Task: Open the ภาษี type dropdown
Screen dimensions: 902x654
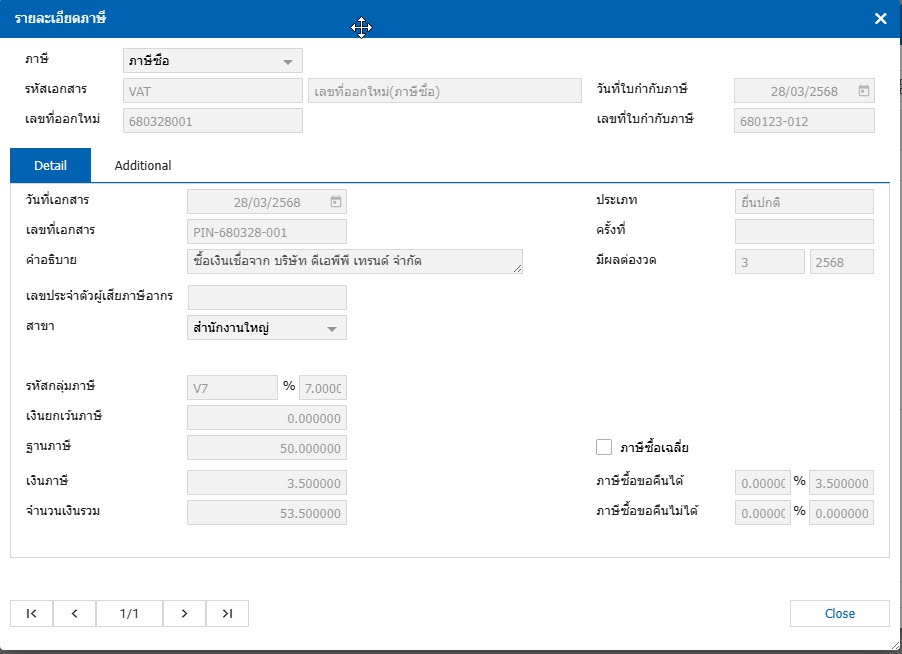Action: pos(288,62)
